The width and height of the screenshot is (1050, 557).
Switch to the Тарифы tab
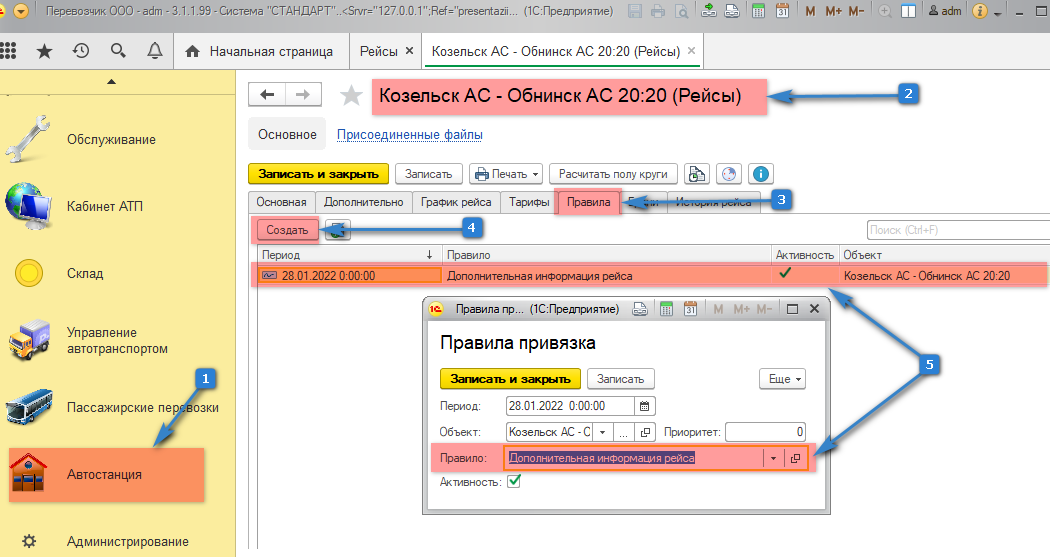pos(528,201)
